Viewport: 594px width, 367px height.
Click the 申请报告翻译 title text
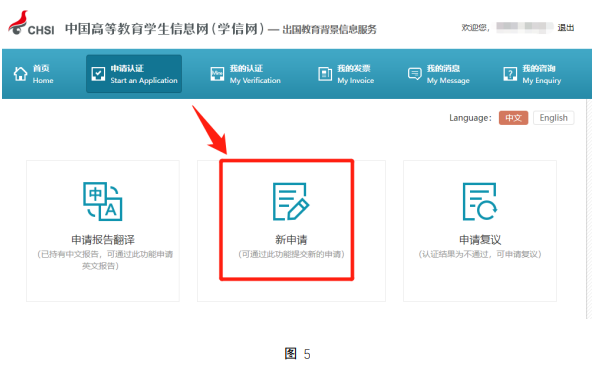103,240
